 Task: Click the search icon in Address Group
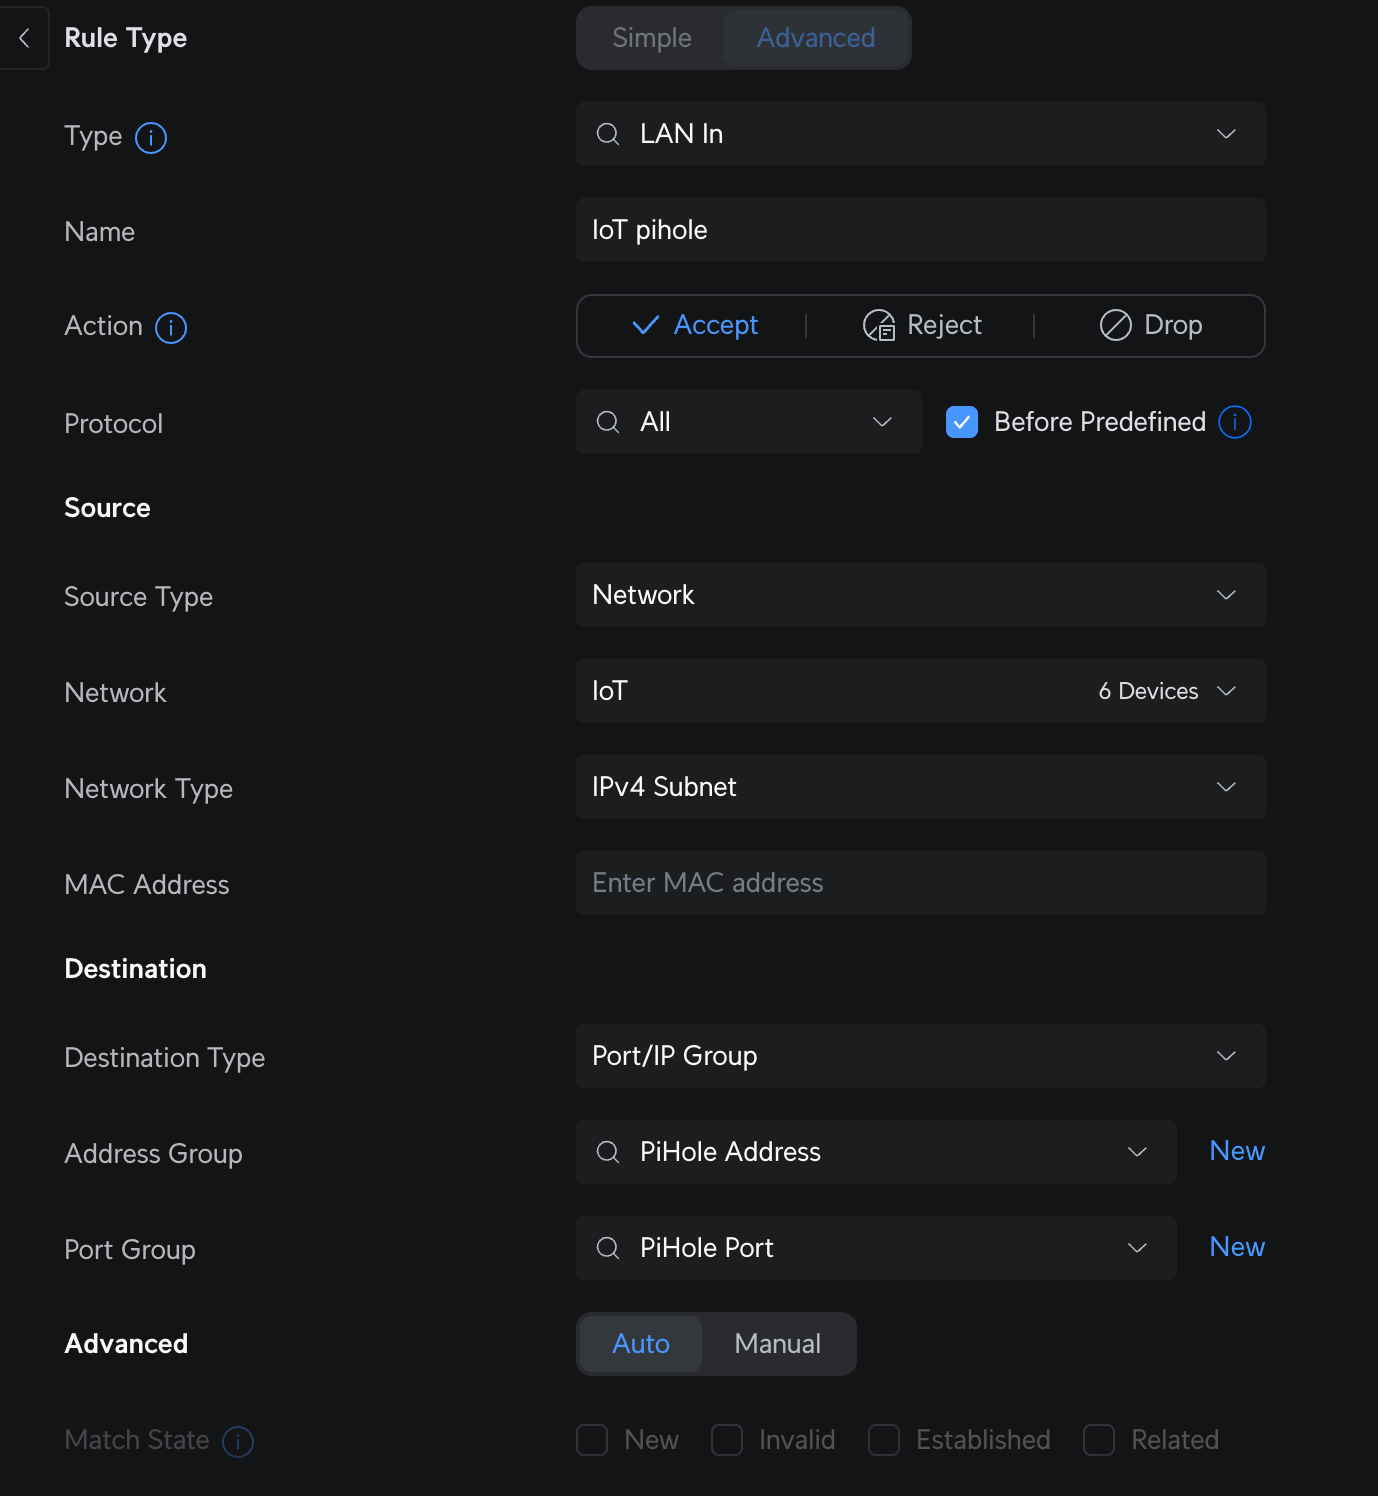pyautogui.click(x=608, y=1152)
